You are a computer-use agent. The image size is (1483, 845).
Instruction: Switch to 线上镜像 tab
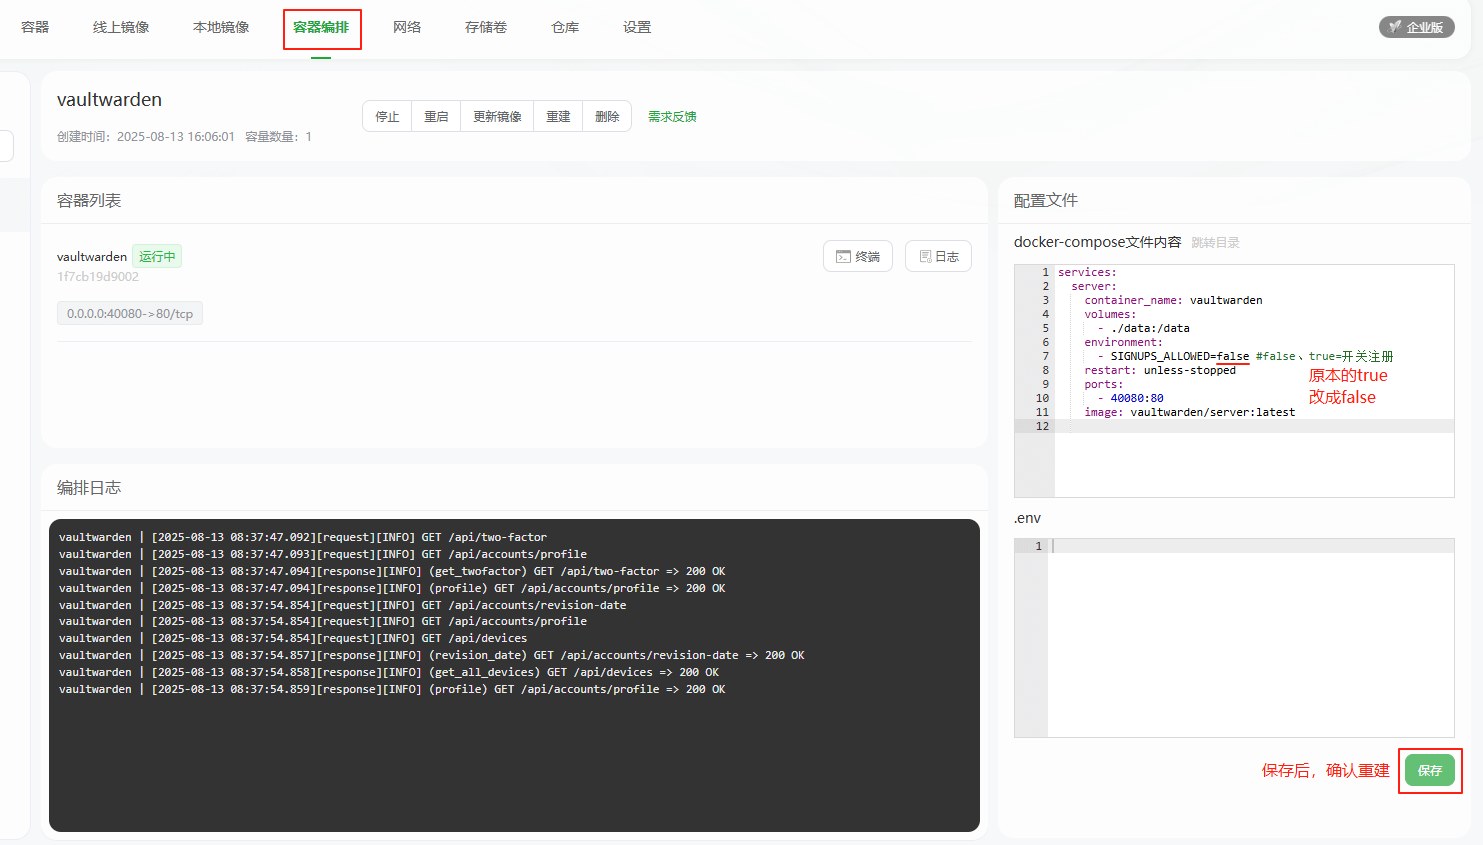(121, 27)
